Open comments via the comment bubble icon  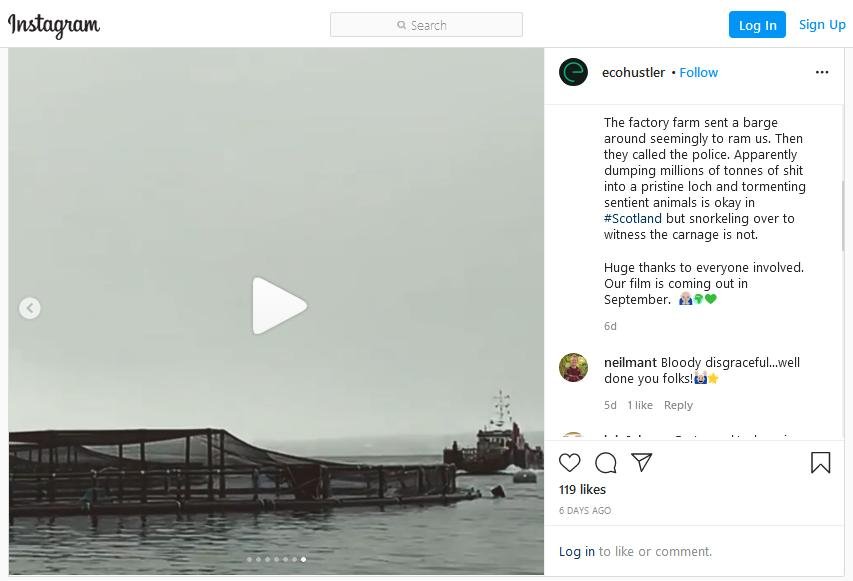pos(606,463)
